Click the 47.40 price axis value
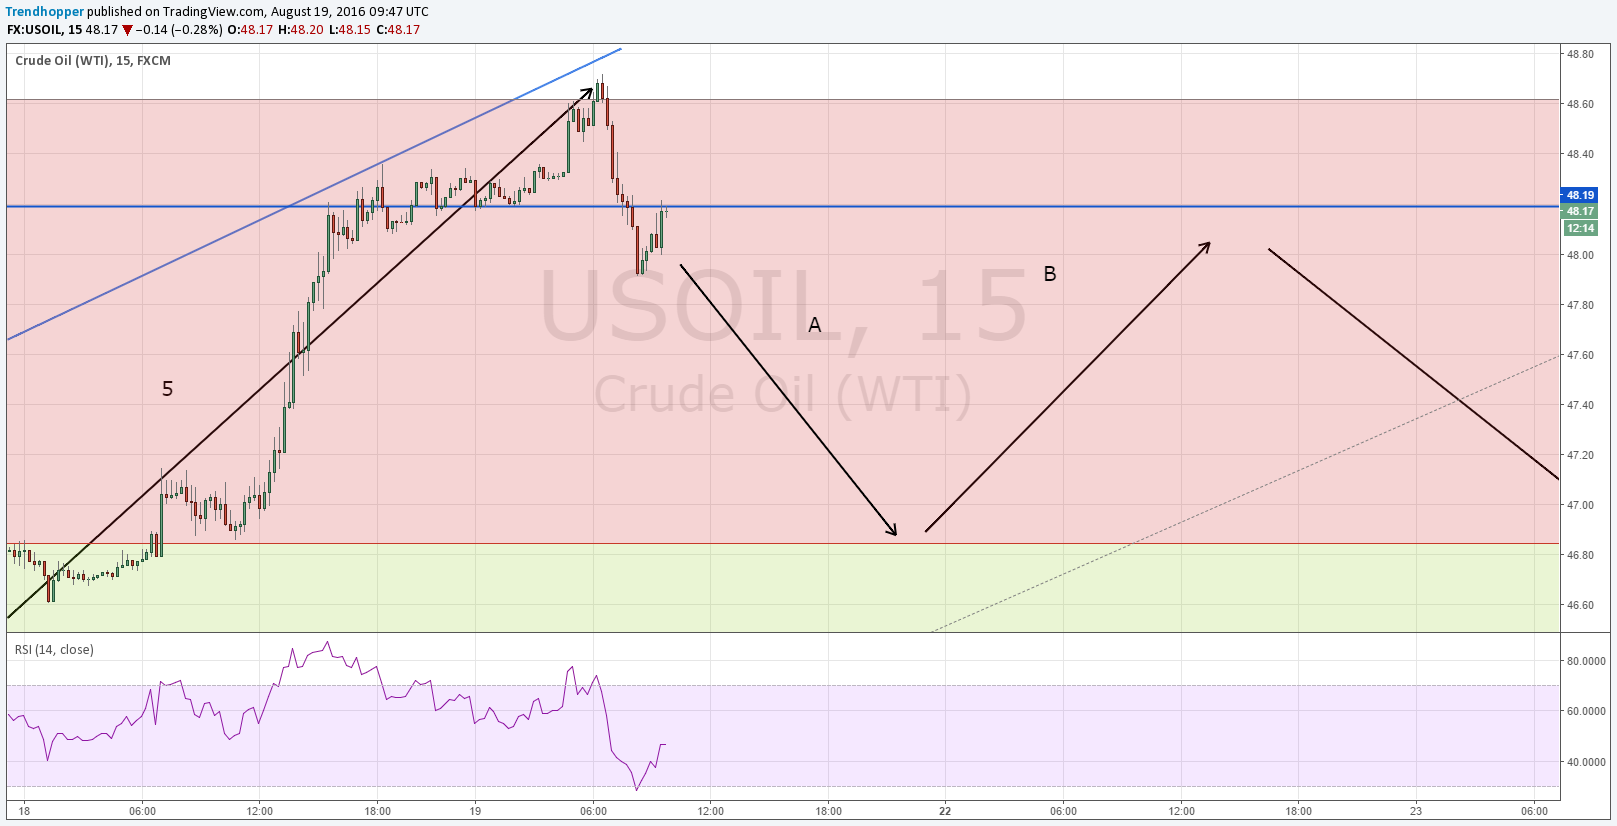 tap(1580, 405)
